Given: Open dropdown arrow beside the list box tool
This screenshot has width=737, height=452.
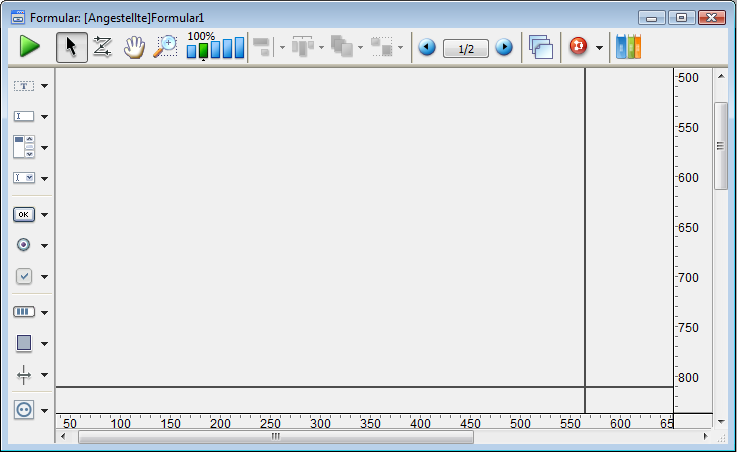Looking at the screenshot, I should click(x=45, y=148).
